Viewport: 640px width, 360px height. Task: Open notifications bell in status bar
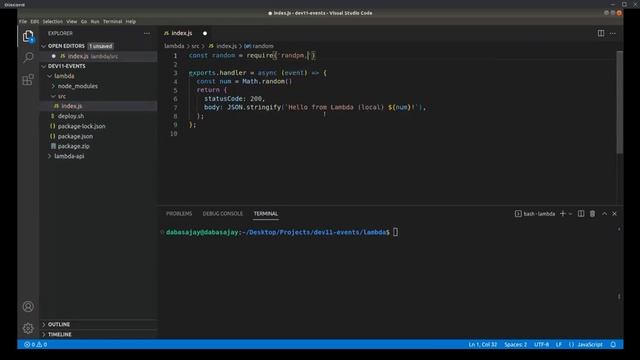coord(613,344)
